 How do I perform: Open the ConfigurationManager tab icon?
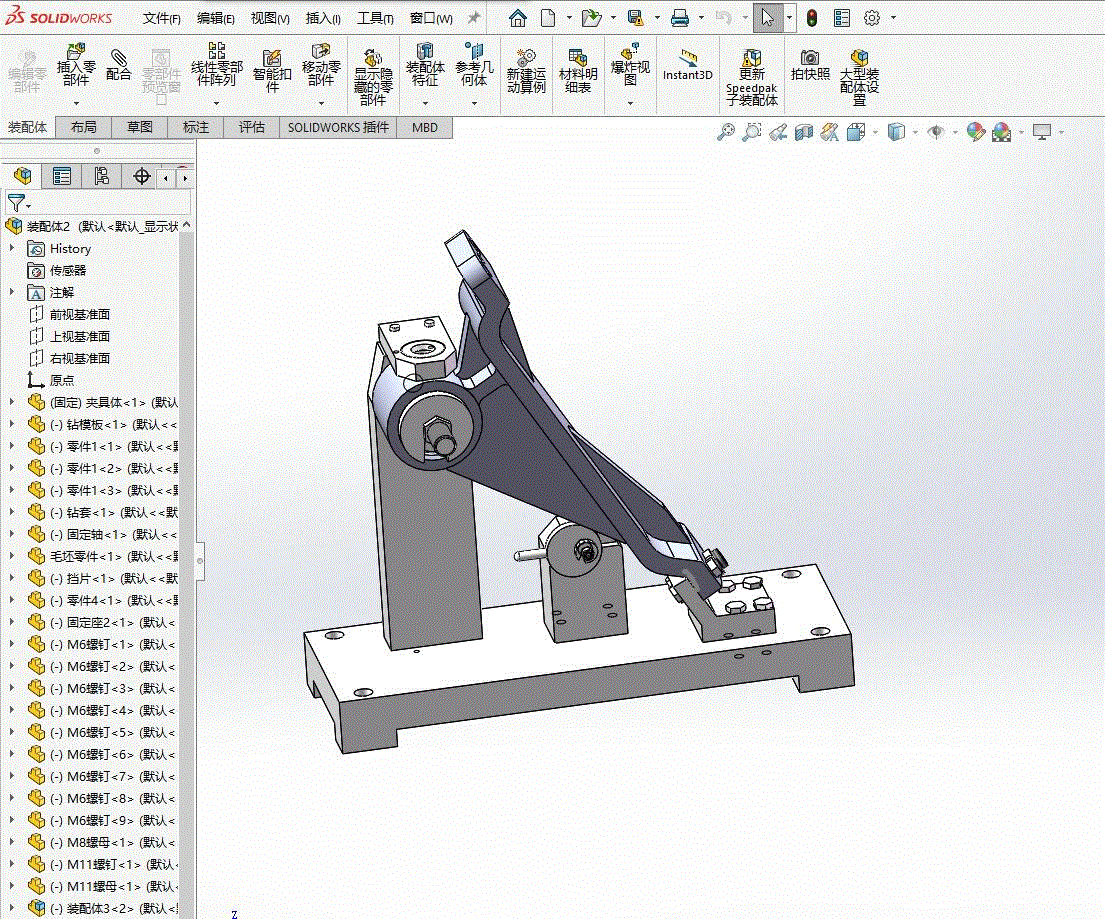[x=101, y=177]
